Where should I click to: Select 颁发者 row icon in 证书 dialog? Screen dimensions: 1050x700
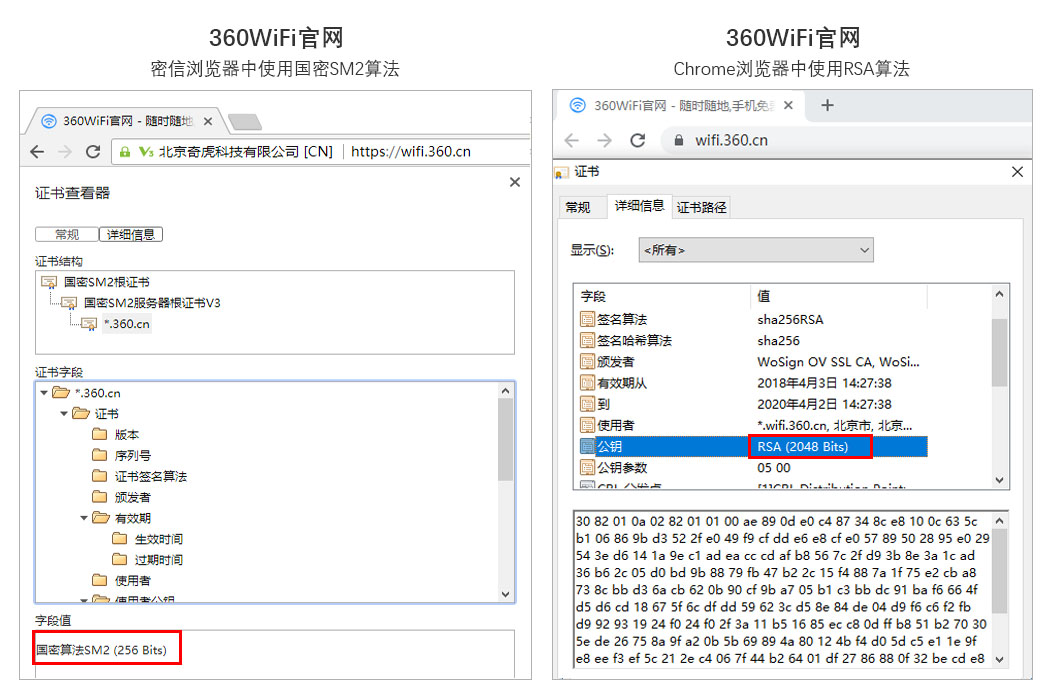click(587, 362)
